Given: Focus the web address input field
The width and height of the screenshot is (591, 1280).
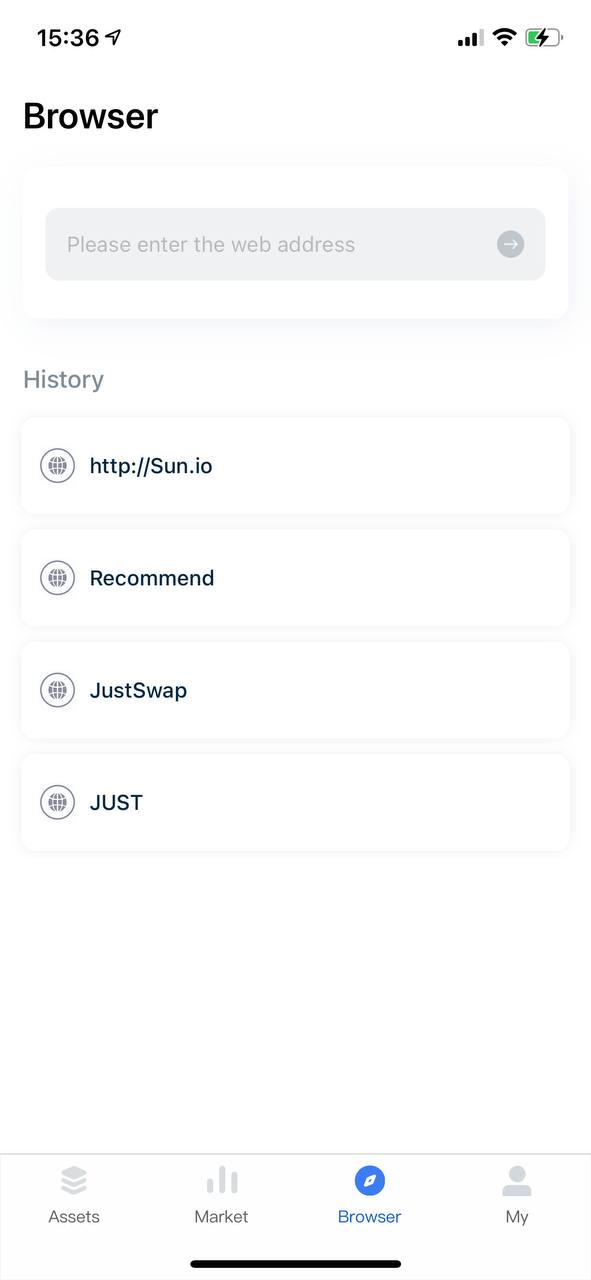Looking at the screenshot, I should click(295, 244).
